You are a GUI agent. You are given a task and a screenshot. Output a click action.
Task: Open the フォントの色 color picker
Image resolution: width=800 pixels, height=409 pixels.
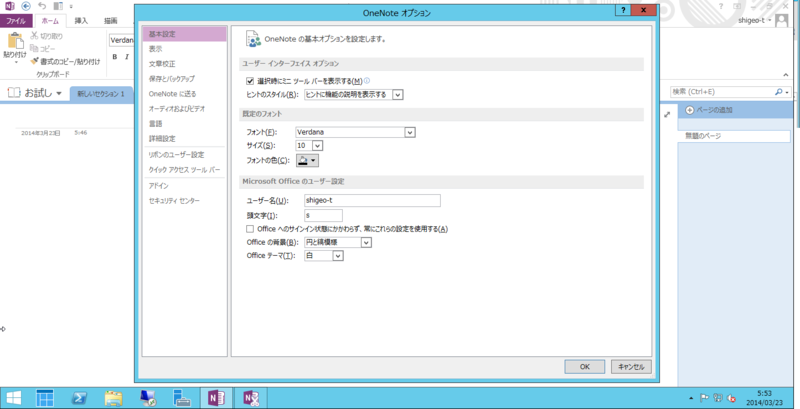click(307, 161)
